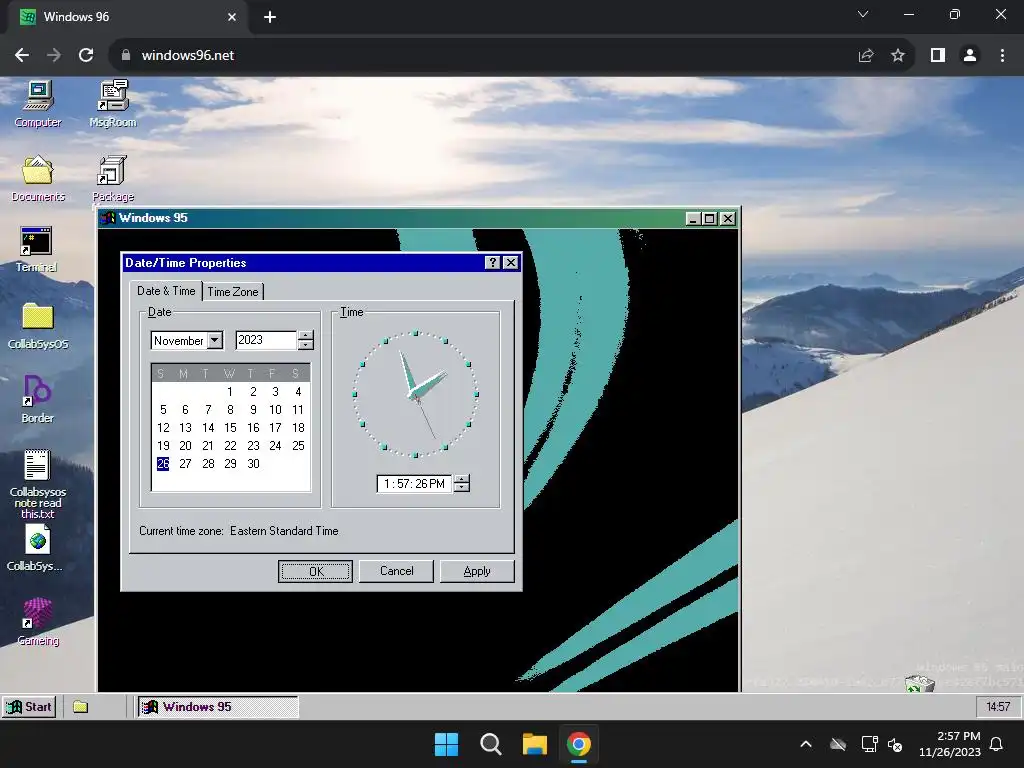Click the Windows 96 Start button
The image size is (1024, 768).
pos(29,707)
